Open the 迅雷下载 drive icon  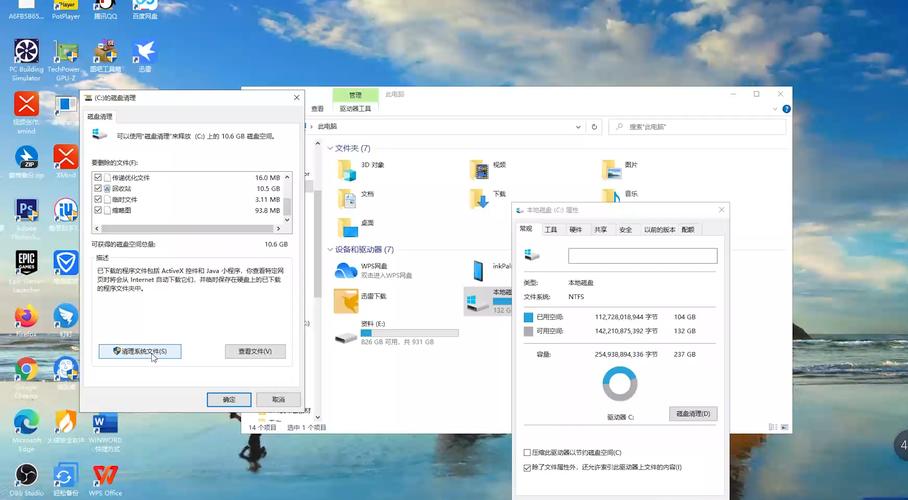point(346,300)
